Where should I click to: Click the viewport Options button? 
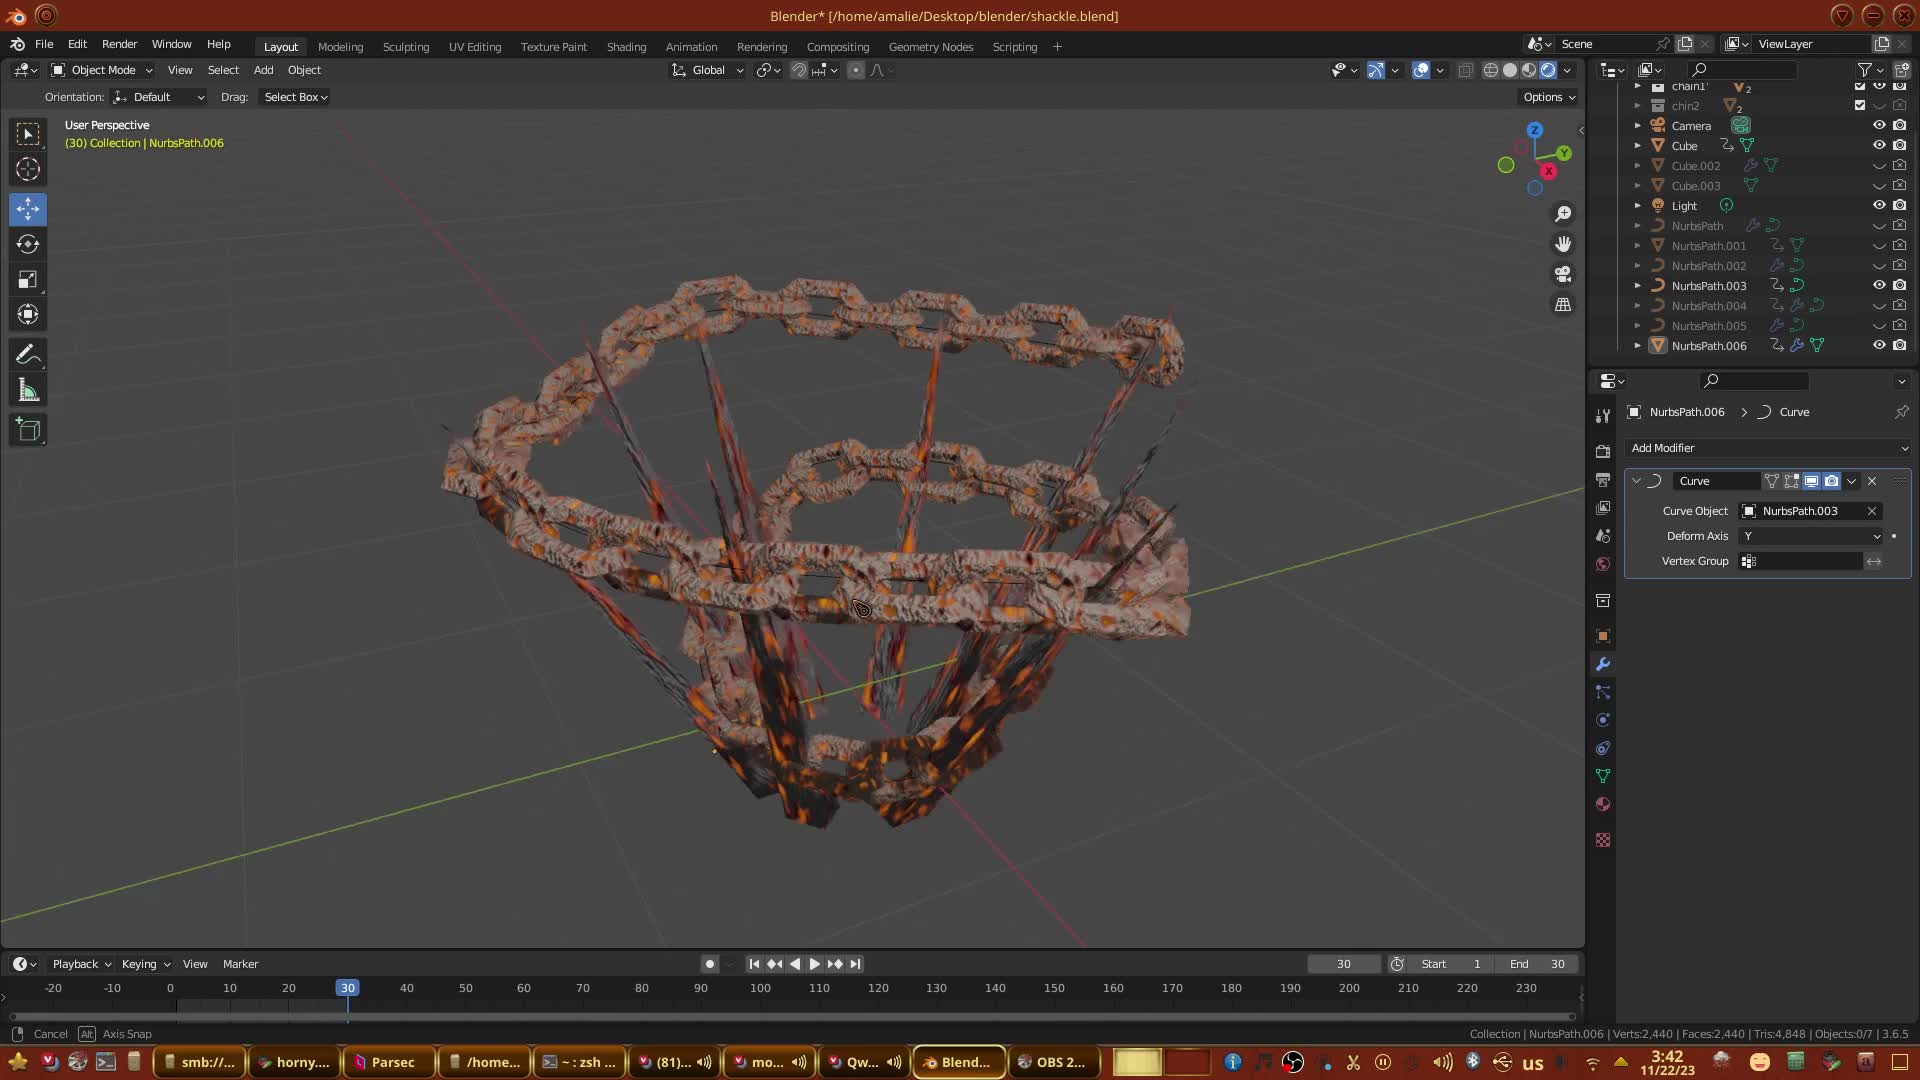(x=1548, y=97)
